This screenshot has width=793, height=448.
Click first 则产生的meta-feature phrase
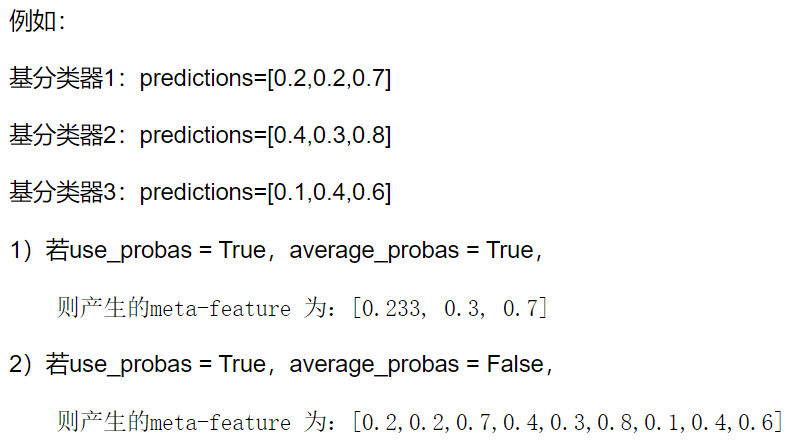(x=173, y=308)
